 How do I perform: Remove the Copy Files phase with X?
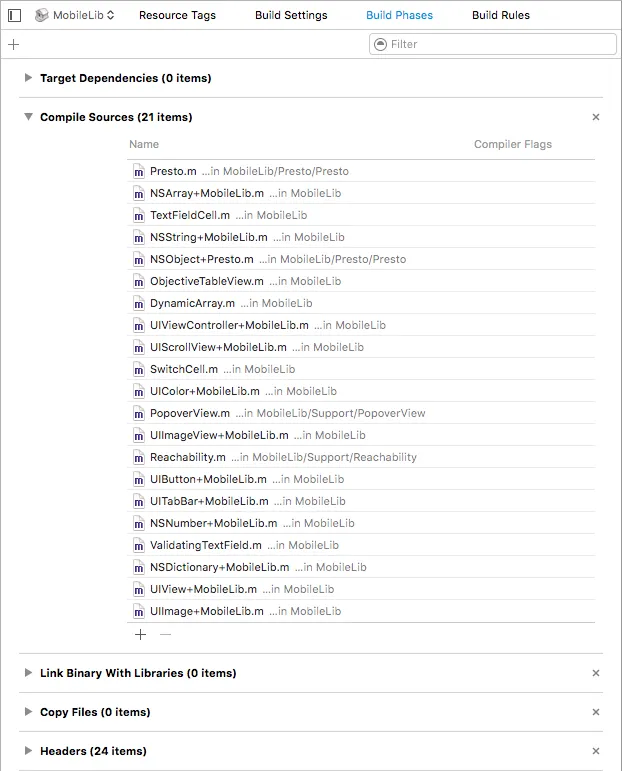(x=596, y=712)
